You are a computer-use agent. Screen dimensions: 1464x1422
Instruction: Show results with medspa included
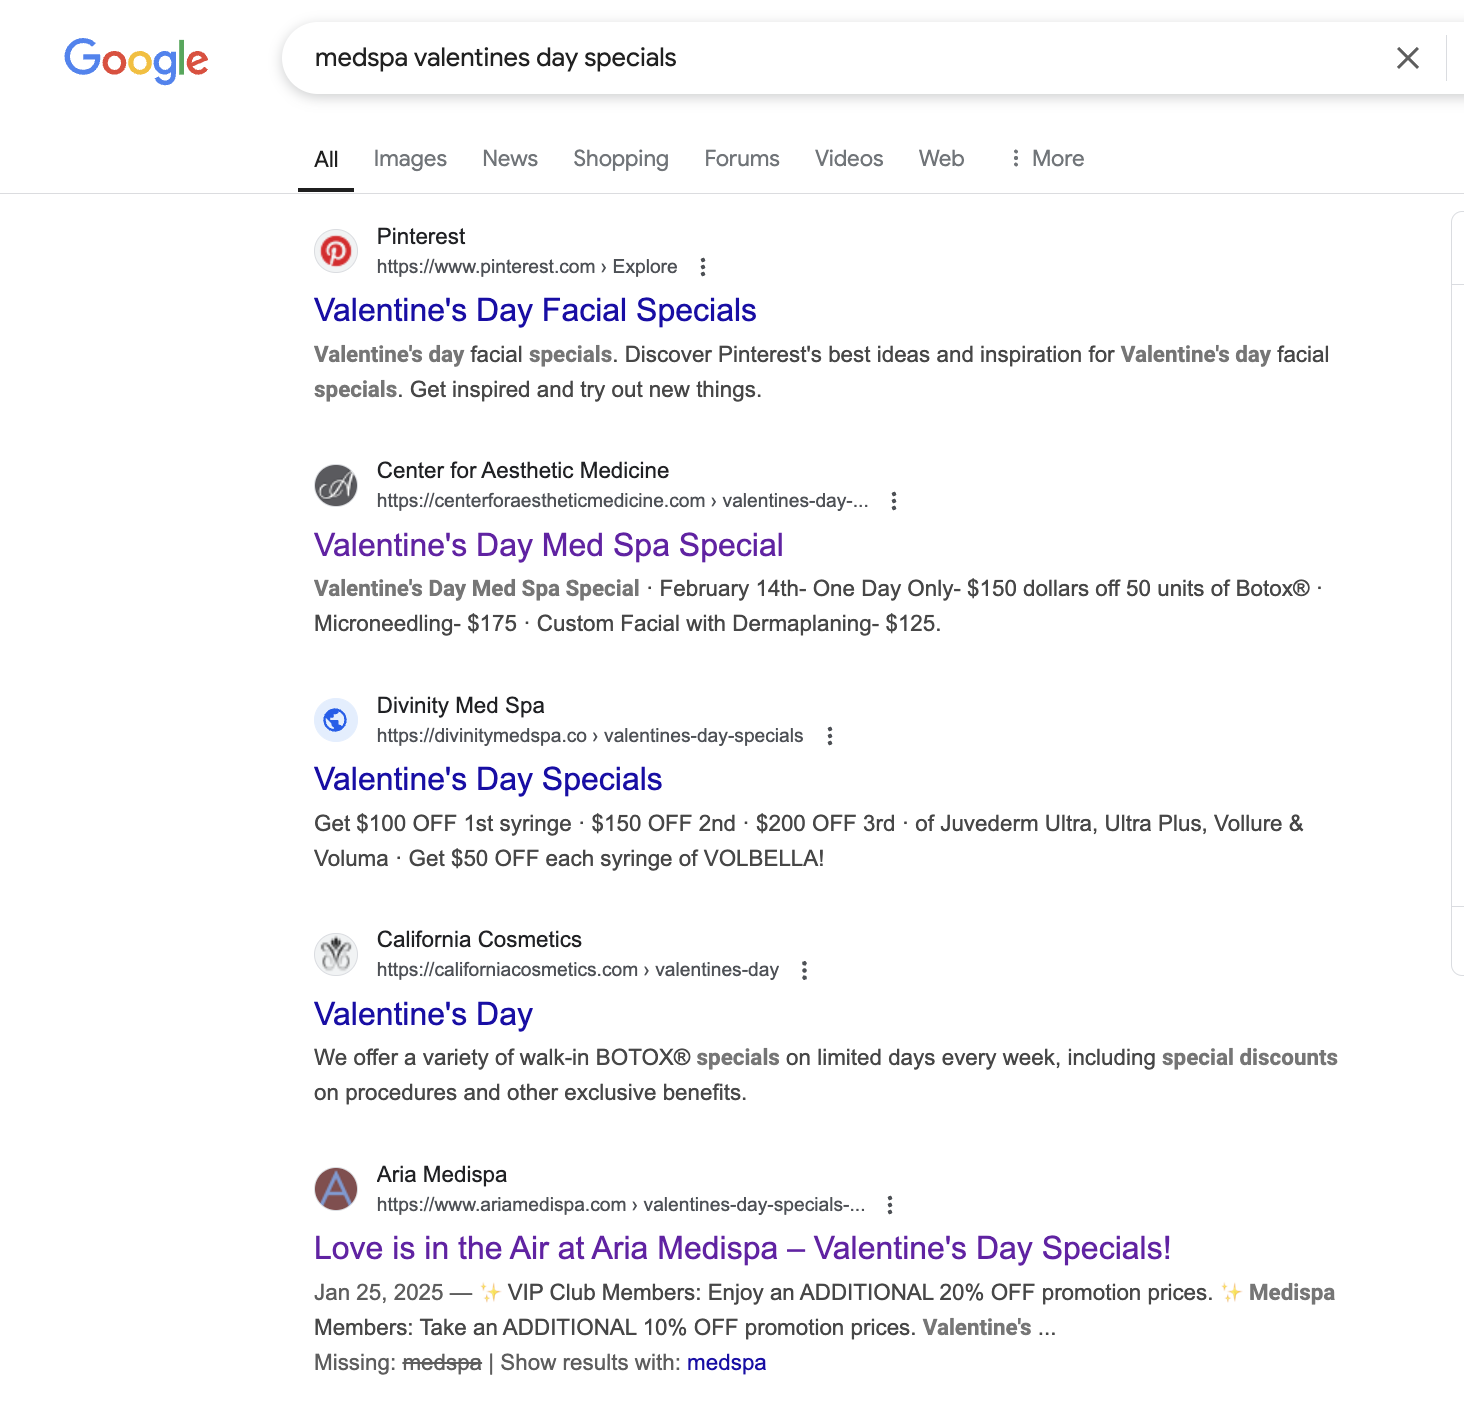(727, 1362)
